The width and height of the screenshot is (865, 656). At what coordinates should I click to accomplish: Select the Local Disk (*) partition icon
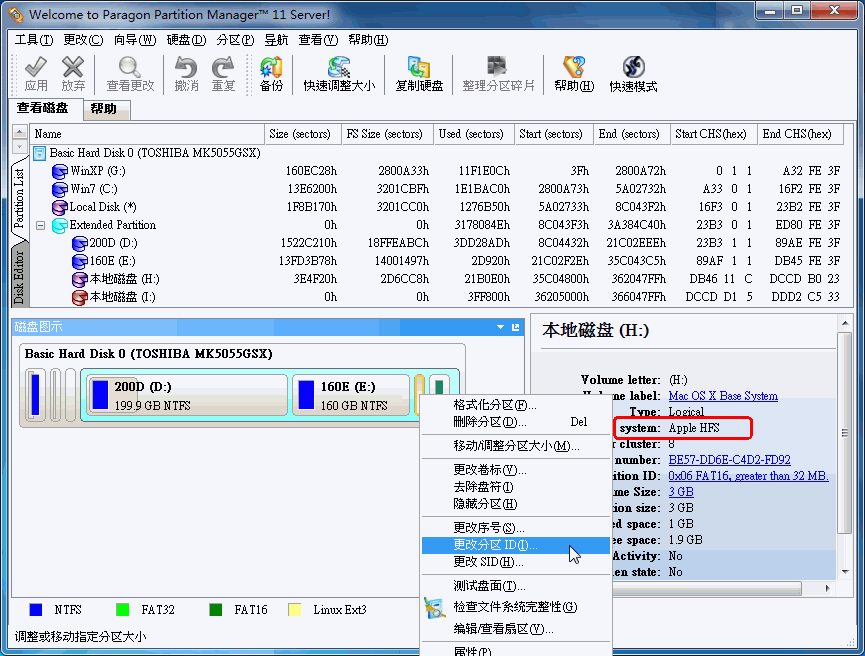60,207
